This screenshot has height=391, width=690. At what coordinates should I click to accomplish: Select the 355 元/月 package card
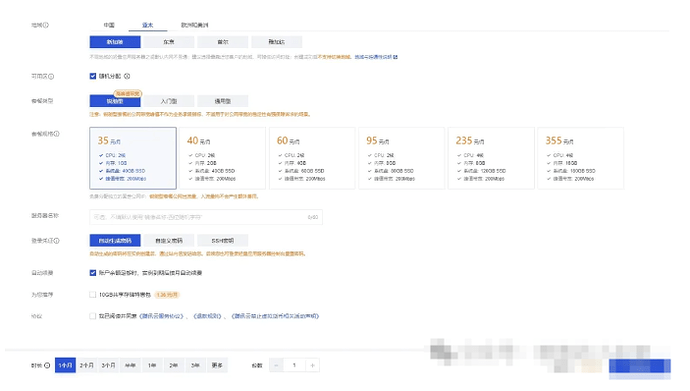pyautogui.click(x=580, y=158)
